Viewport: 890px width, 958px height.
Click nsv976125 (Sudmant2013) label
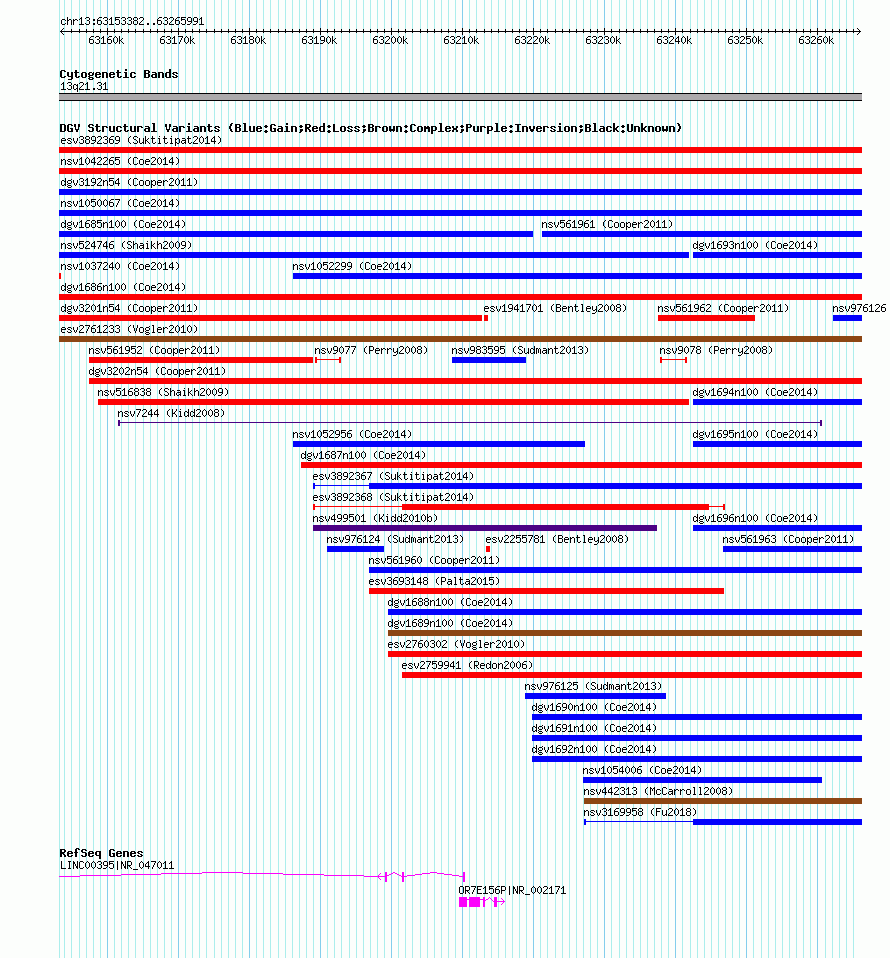click(x=593, y=686)
